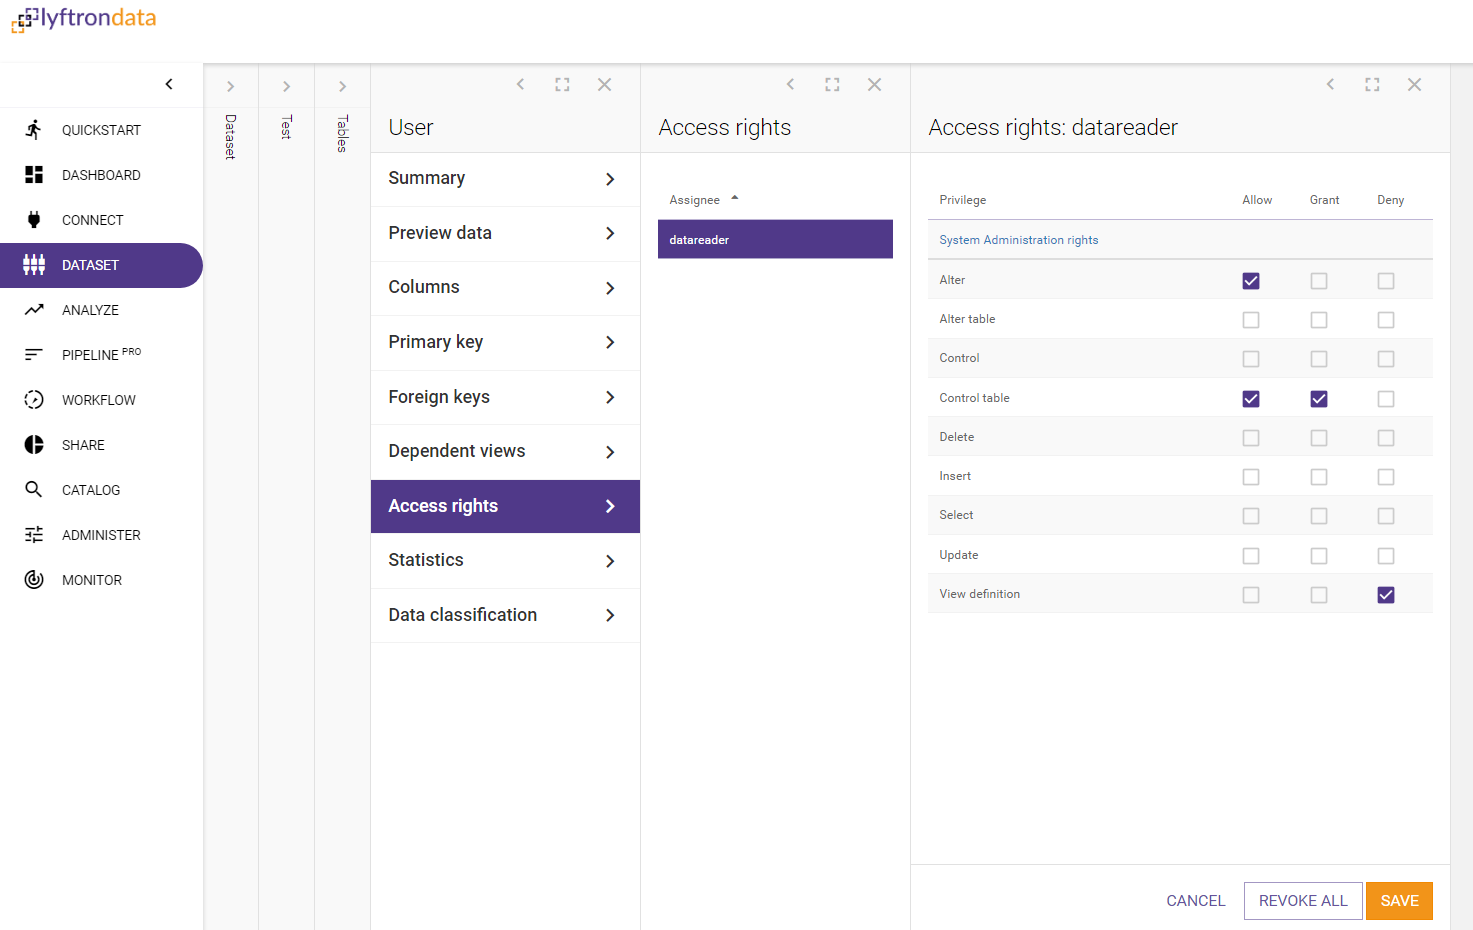
Task: Open Data classification menu item
Action: pos(505,615)
